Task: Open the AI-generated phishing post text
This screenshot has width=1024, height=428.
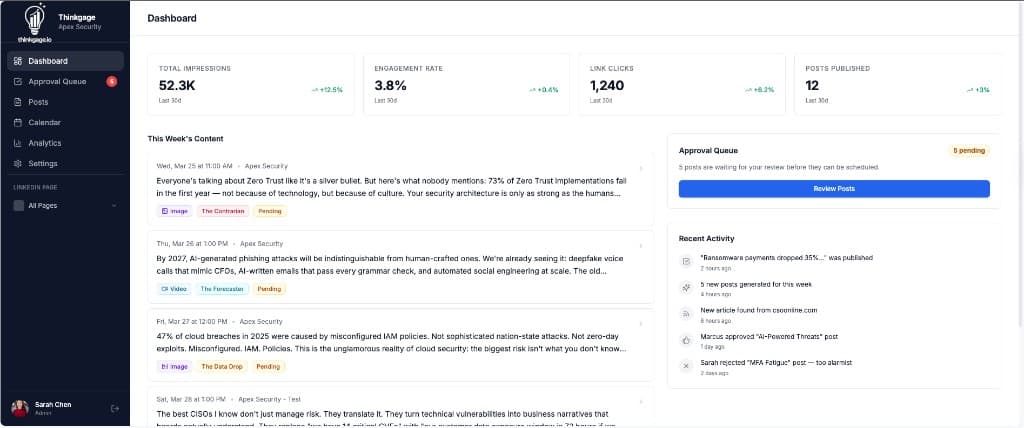Action: 390,265
